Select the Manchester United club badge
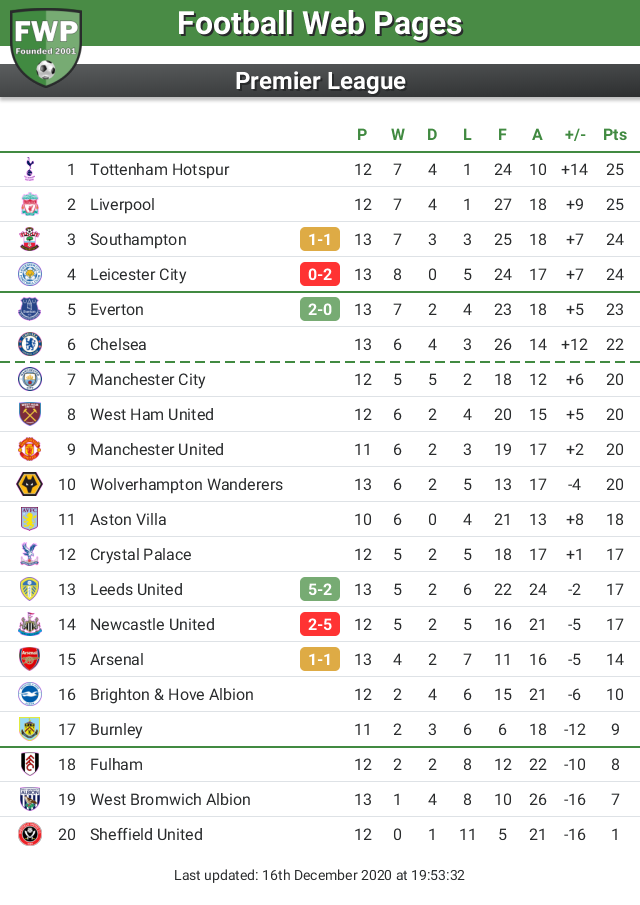The width and height of the screenshot is (640, 905). 29,450
